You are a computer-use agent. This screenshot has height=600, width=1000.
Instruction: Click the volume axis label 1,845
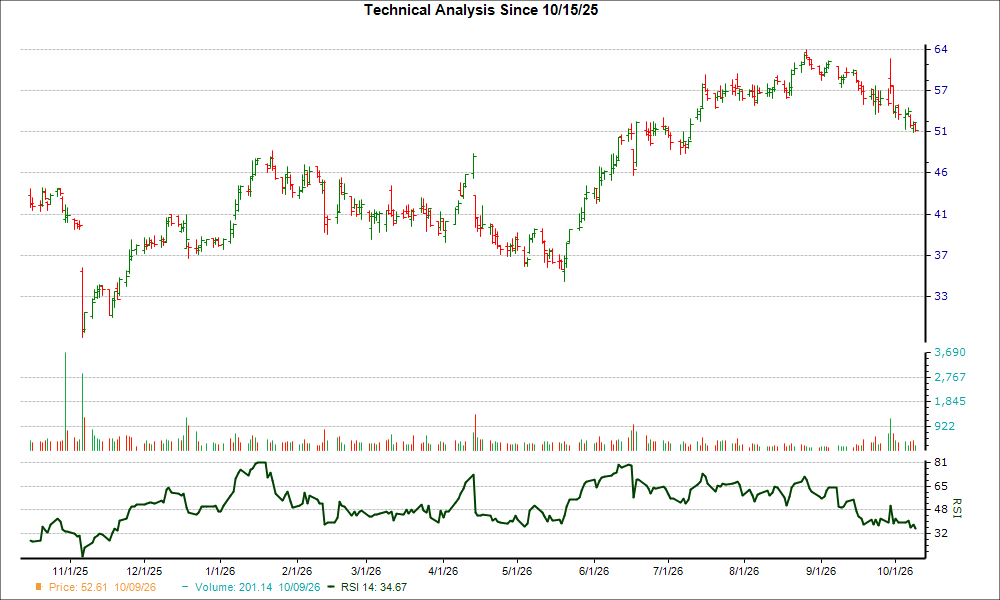click(x=950, y=401)
